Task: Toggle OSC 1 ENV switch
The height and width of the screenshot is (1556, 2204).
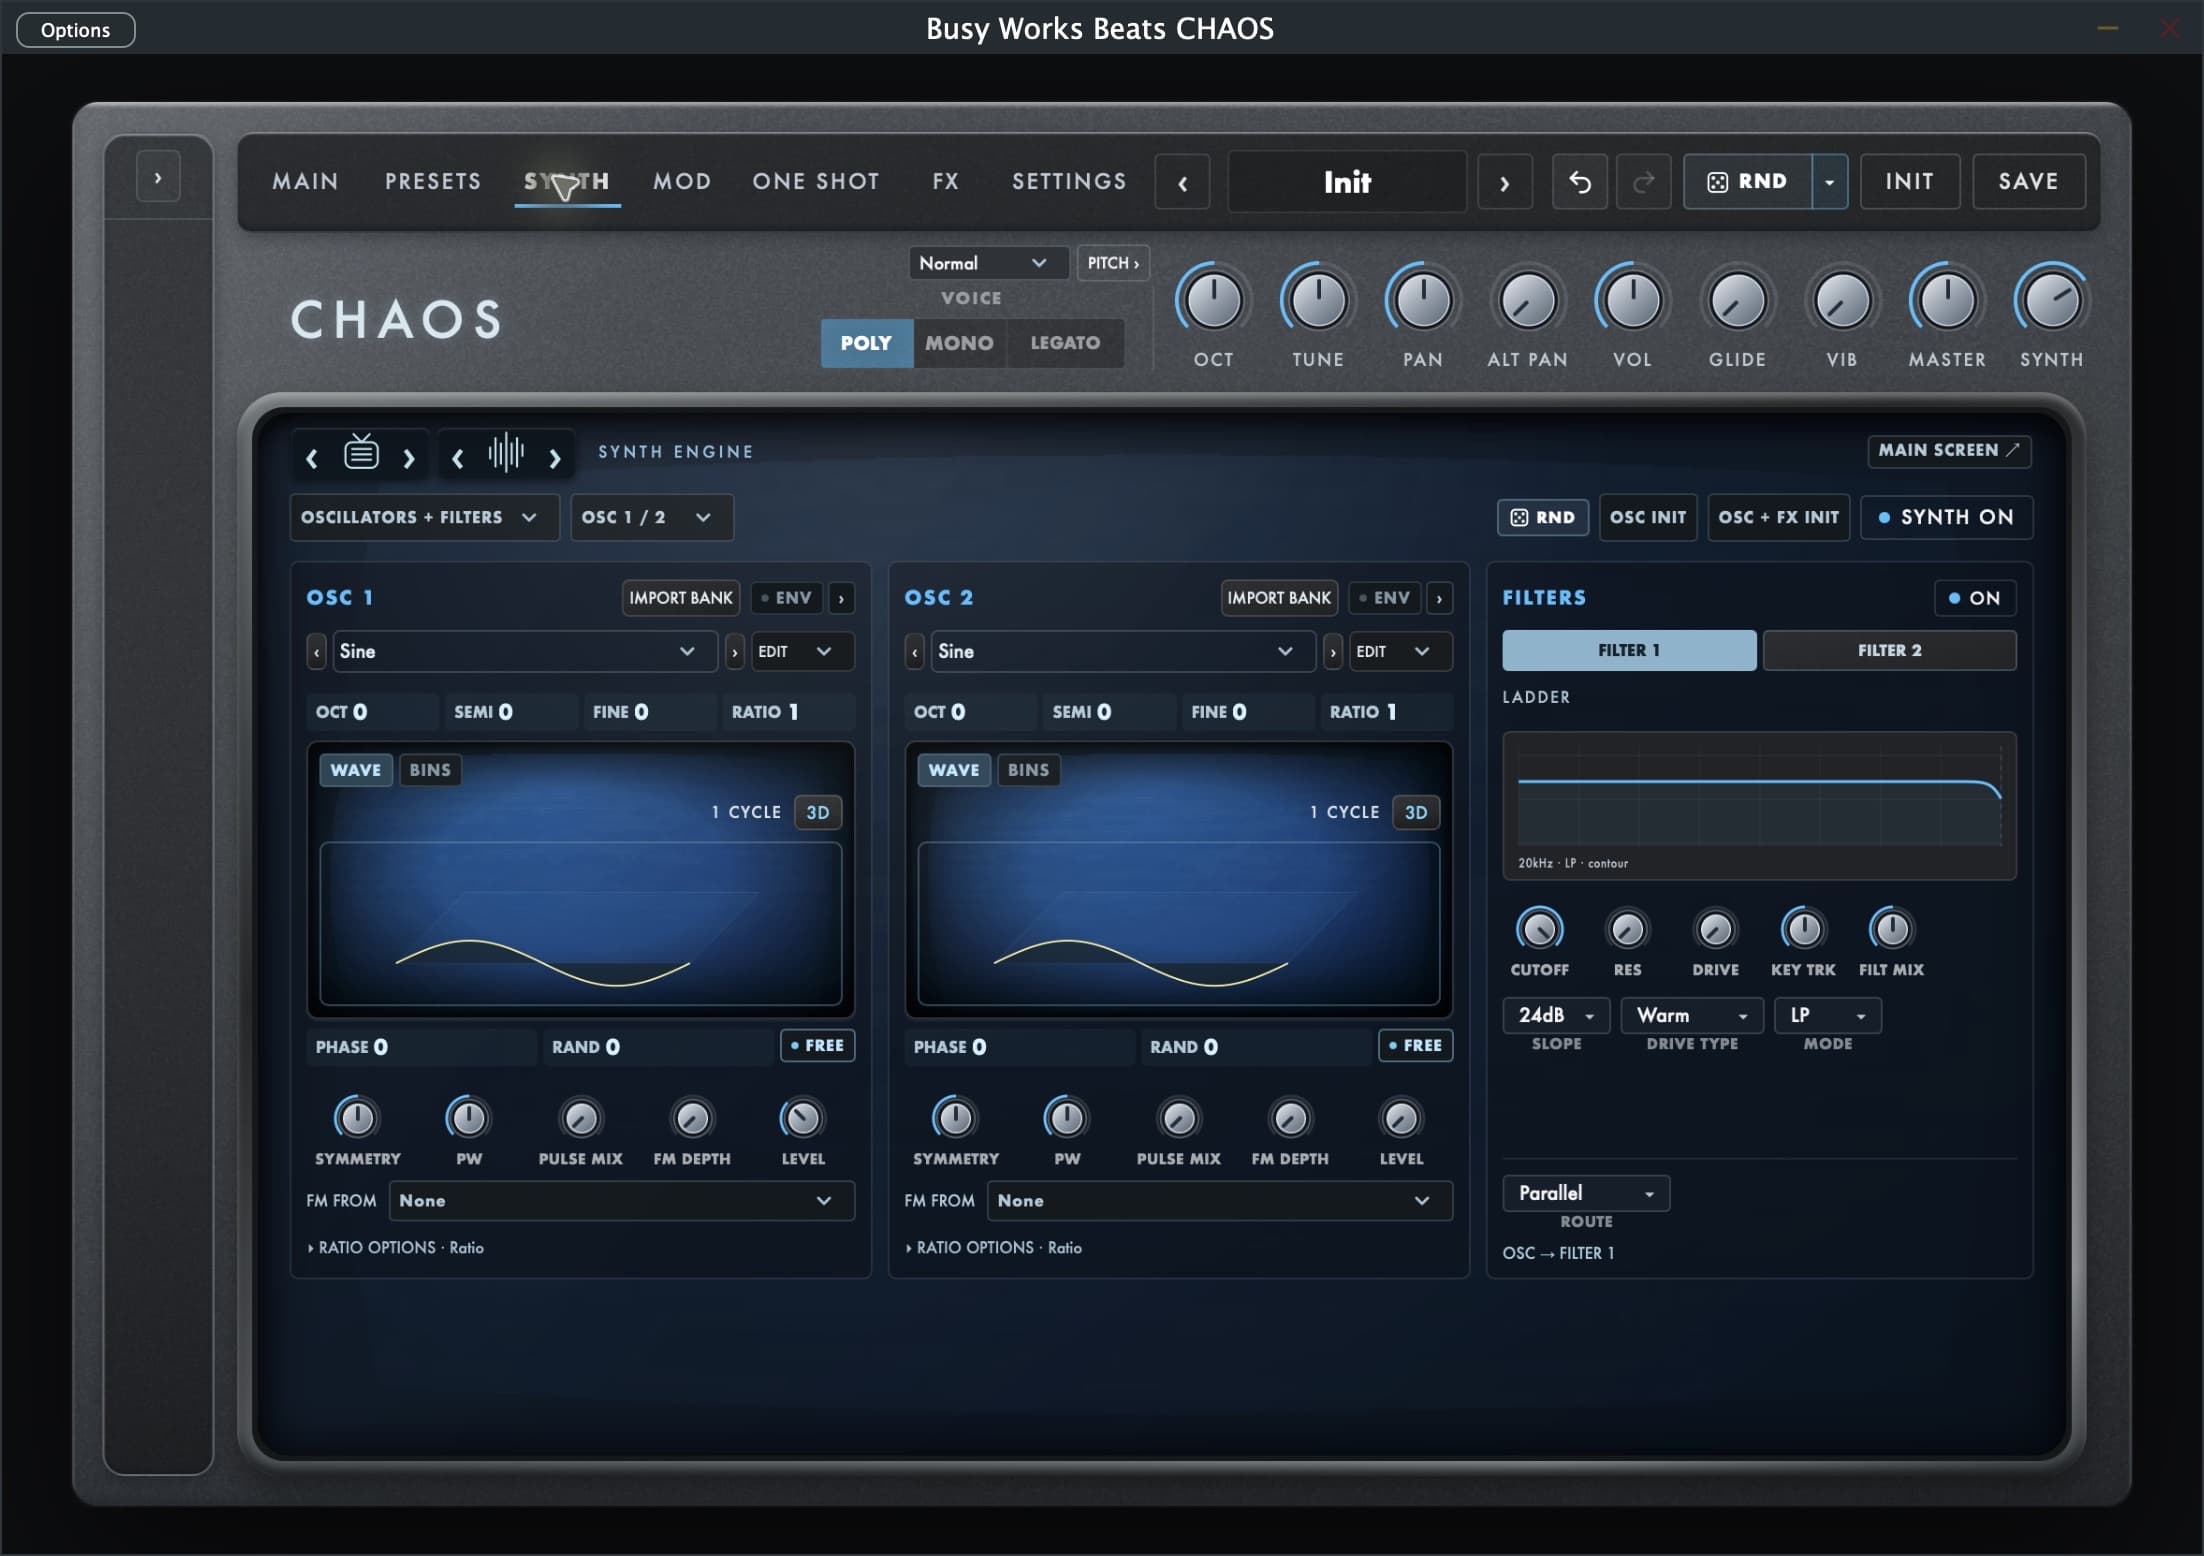Action: [x=786, y=598]
